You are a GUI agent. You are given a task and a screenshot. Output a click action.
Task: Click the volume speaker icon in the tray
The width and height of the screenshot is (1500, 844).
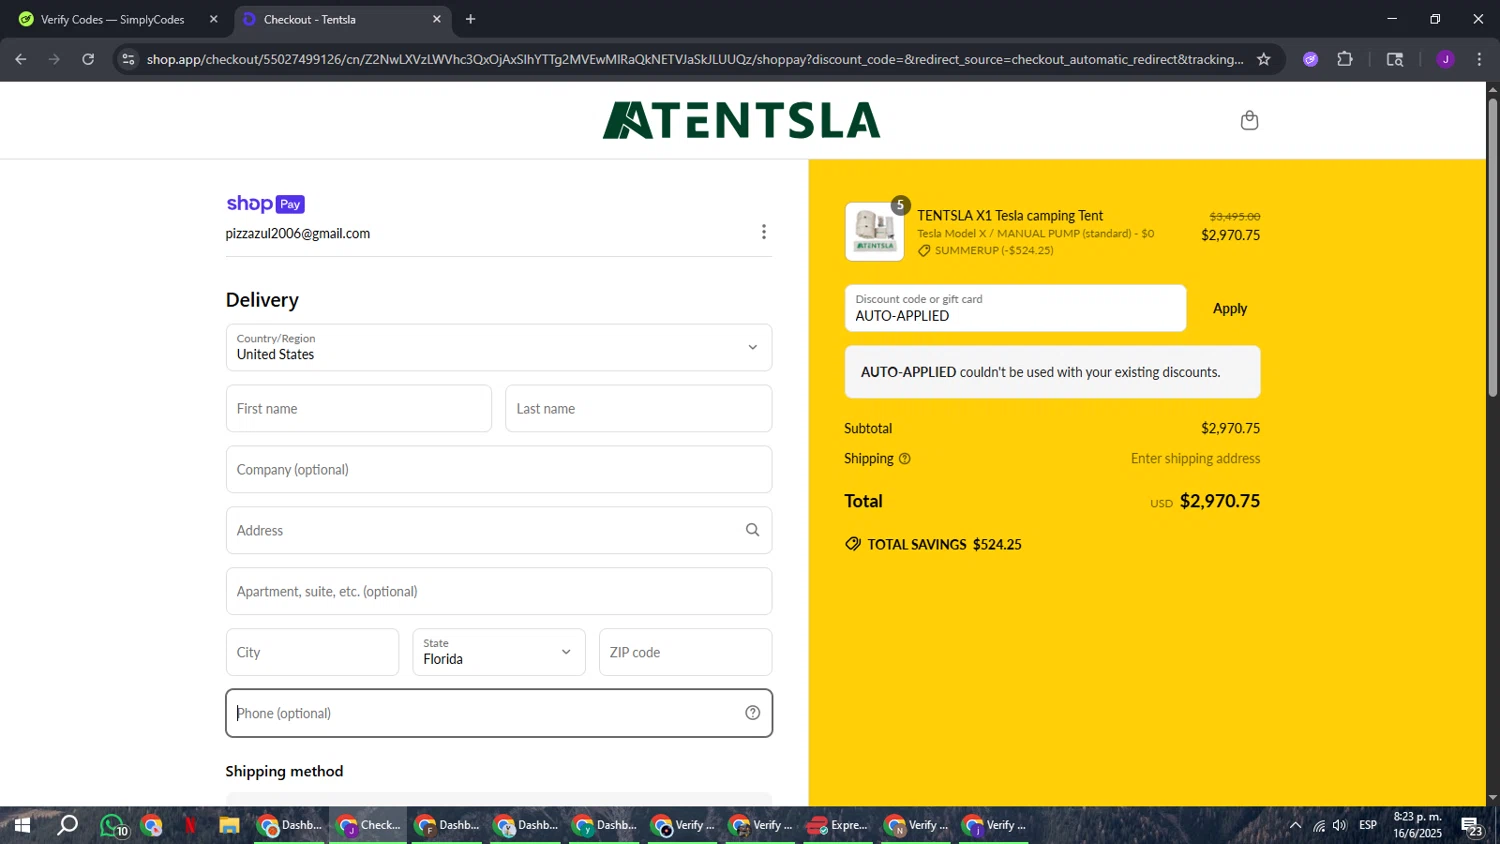point(1340,825)
